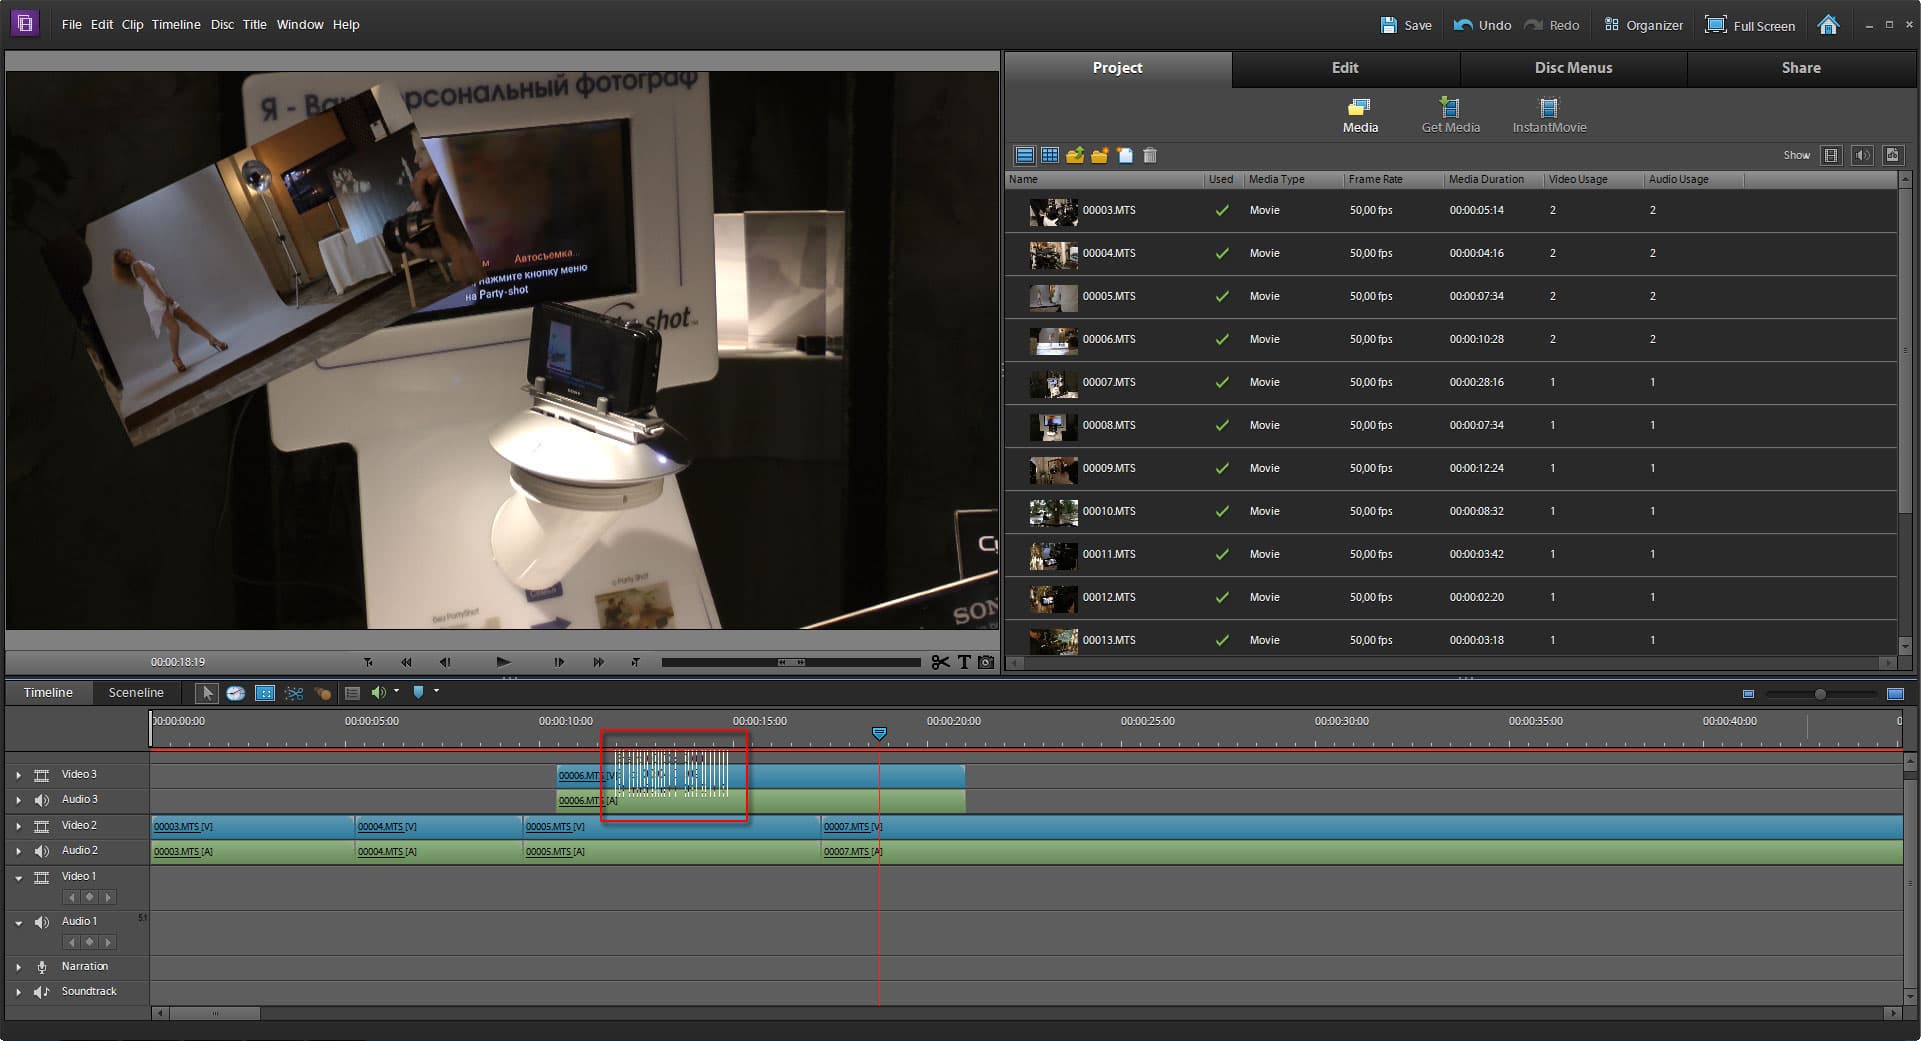
Task: Click the Add Default Text icon
Action: pos(964,662)
